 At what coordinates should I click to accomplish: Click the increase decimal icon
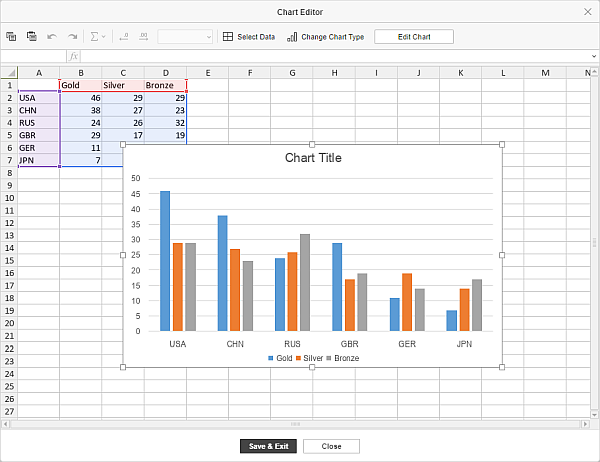(x=144, y=36)
